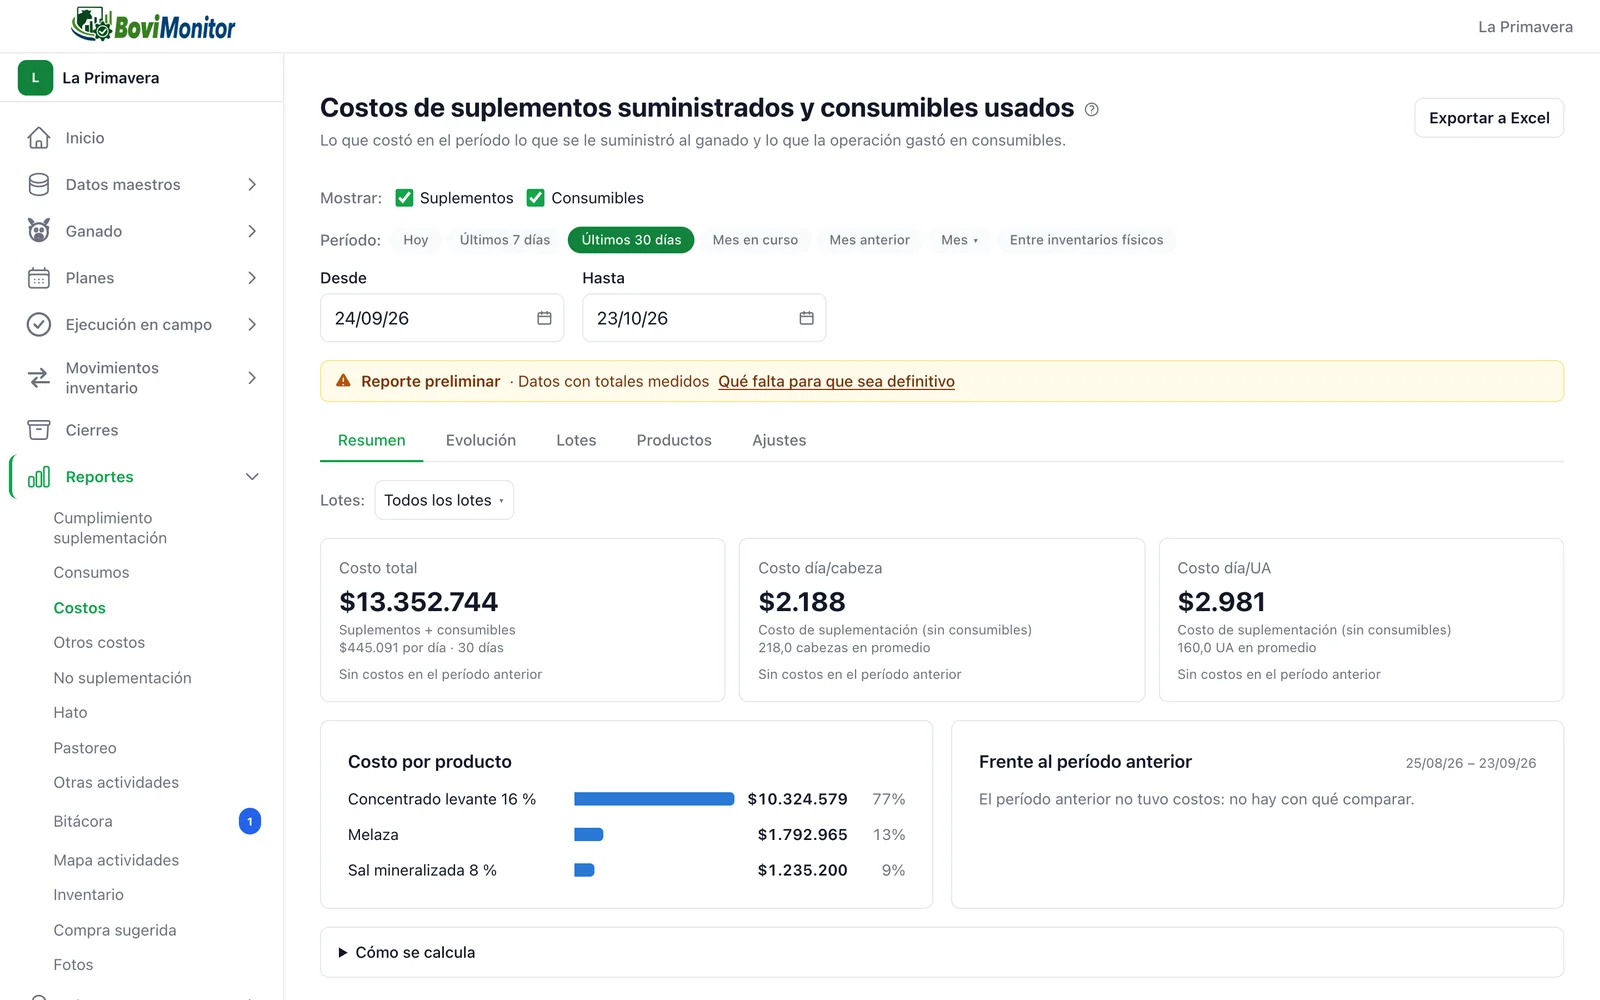This screenshot has width=1600, height=1000.
Task: Open the Desde date calendar icon
Action: [544, 318]
